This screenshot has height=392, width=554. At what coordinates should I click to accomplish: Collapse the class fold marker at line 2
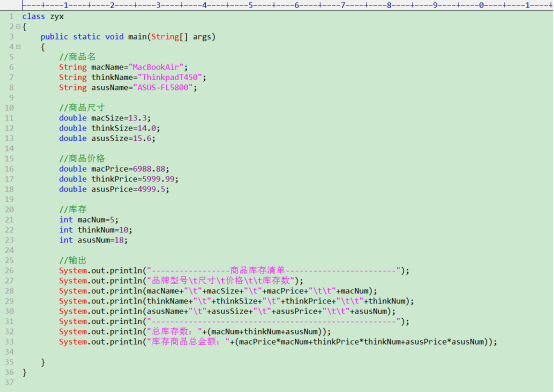pyautogui.click(x=18, y=27)
